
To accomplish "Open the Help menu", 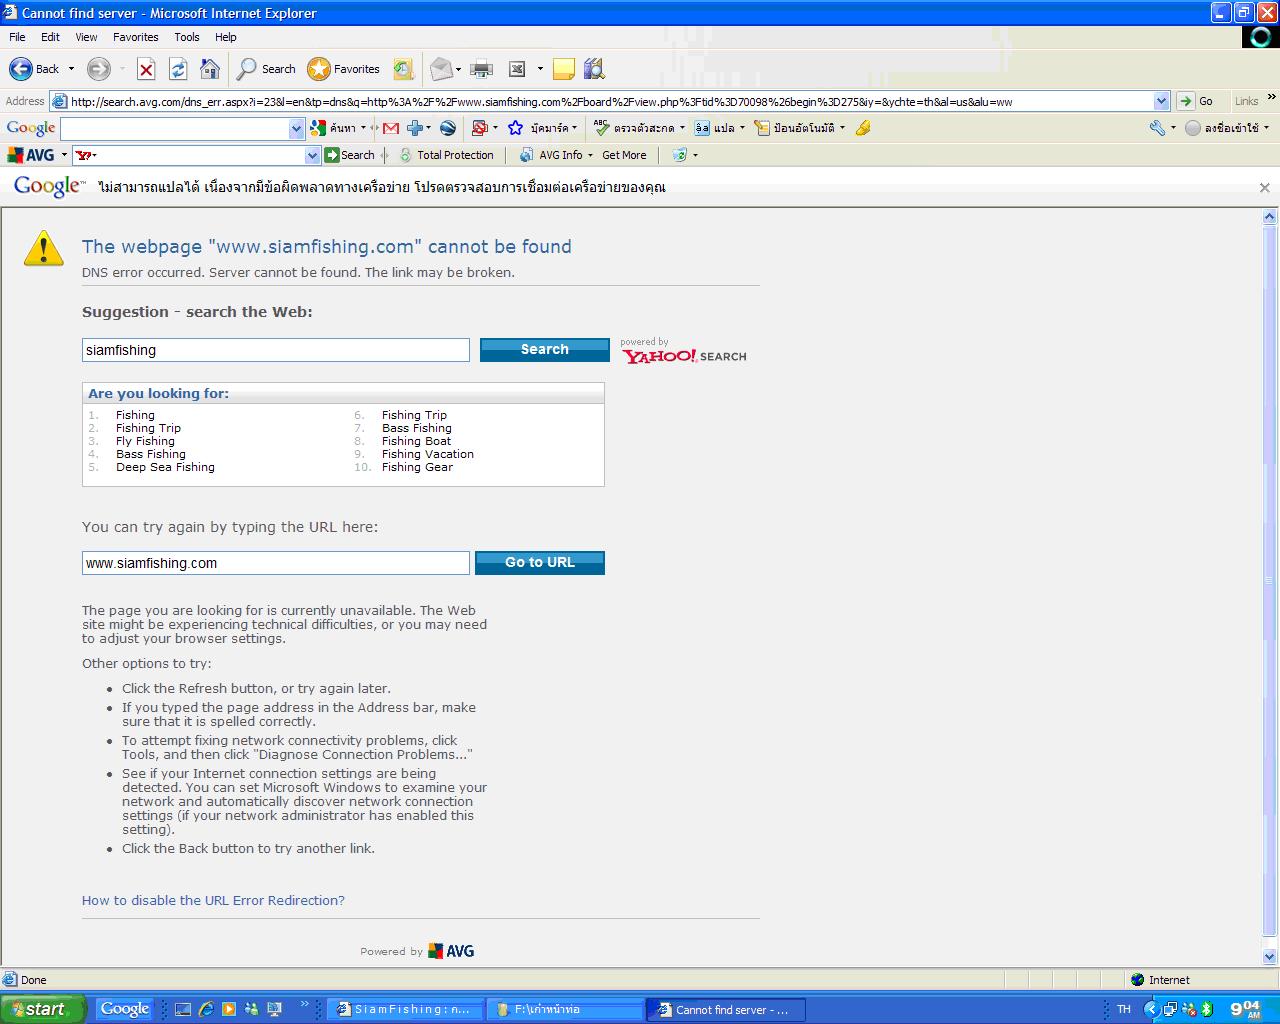I will point(226,37).
